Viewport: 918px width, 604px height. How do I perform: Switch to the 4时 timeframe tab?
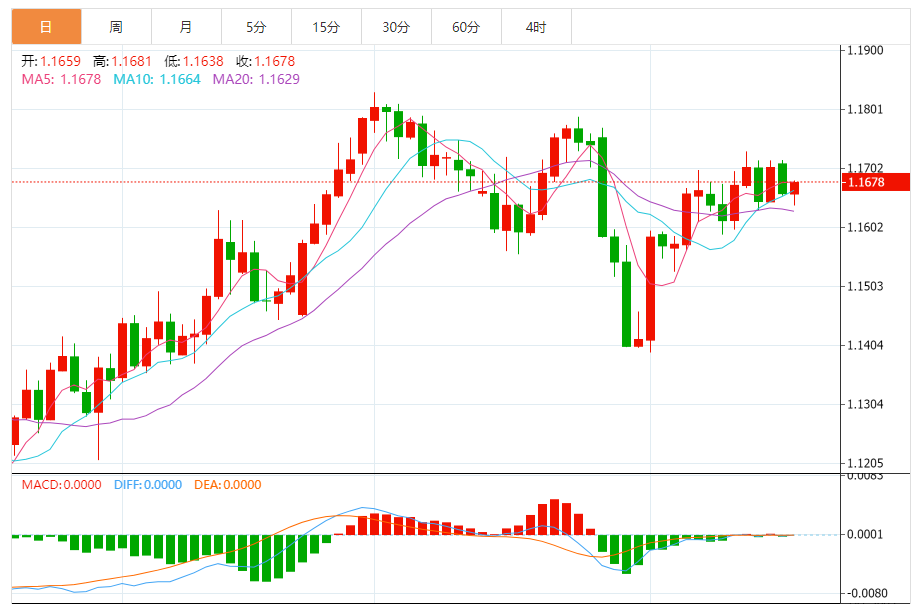(536, 27)
